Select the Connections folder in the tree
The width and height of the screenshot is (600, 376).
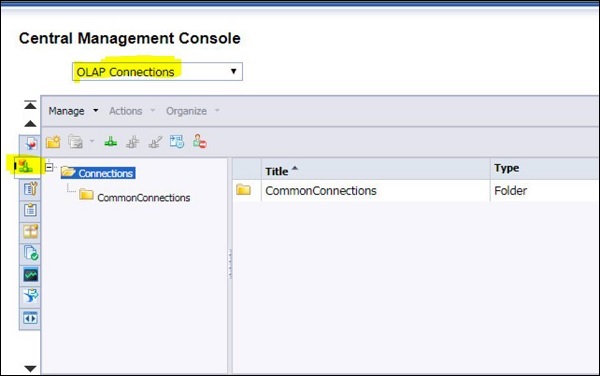98,173
